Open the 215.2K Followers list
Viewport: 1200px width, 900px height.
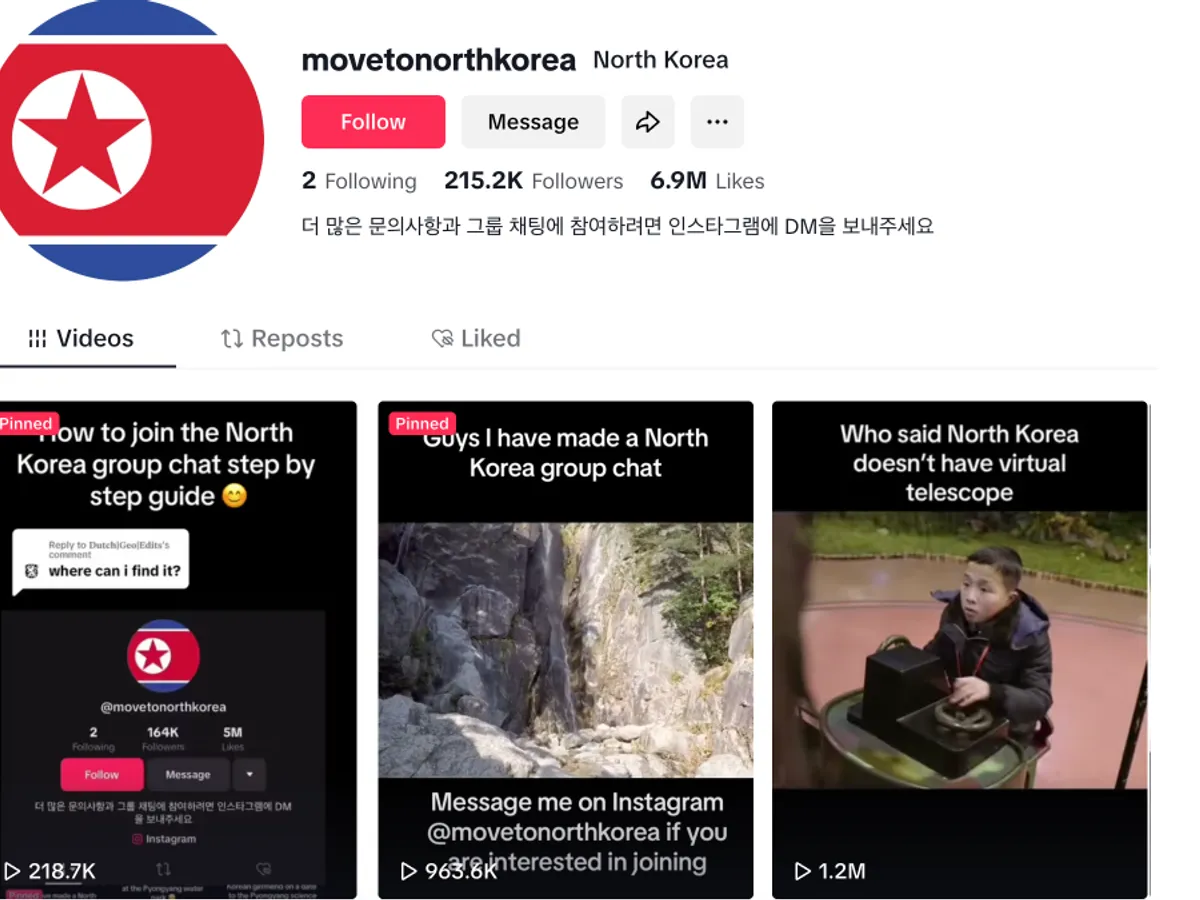[x=533, y=181]
